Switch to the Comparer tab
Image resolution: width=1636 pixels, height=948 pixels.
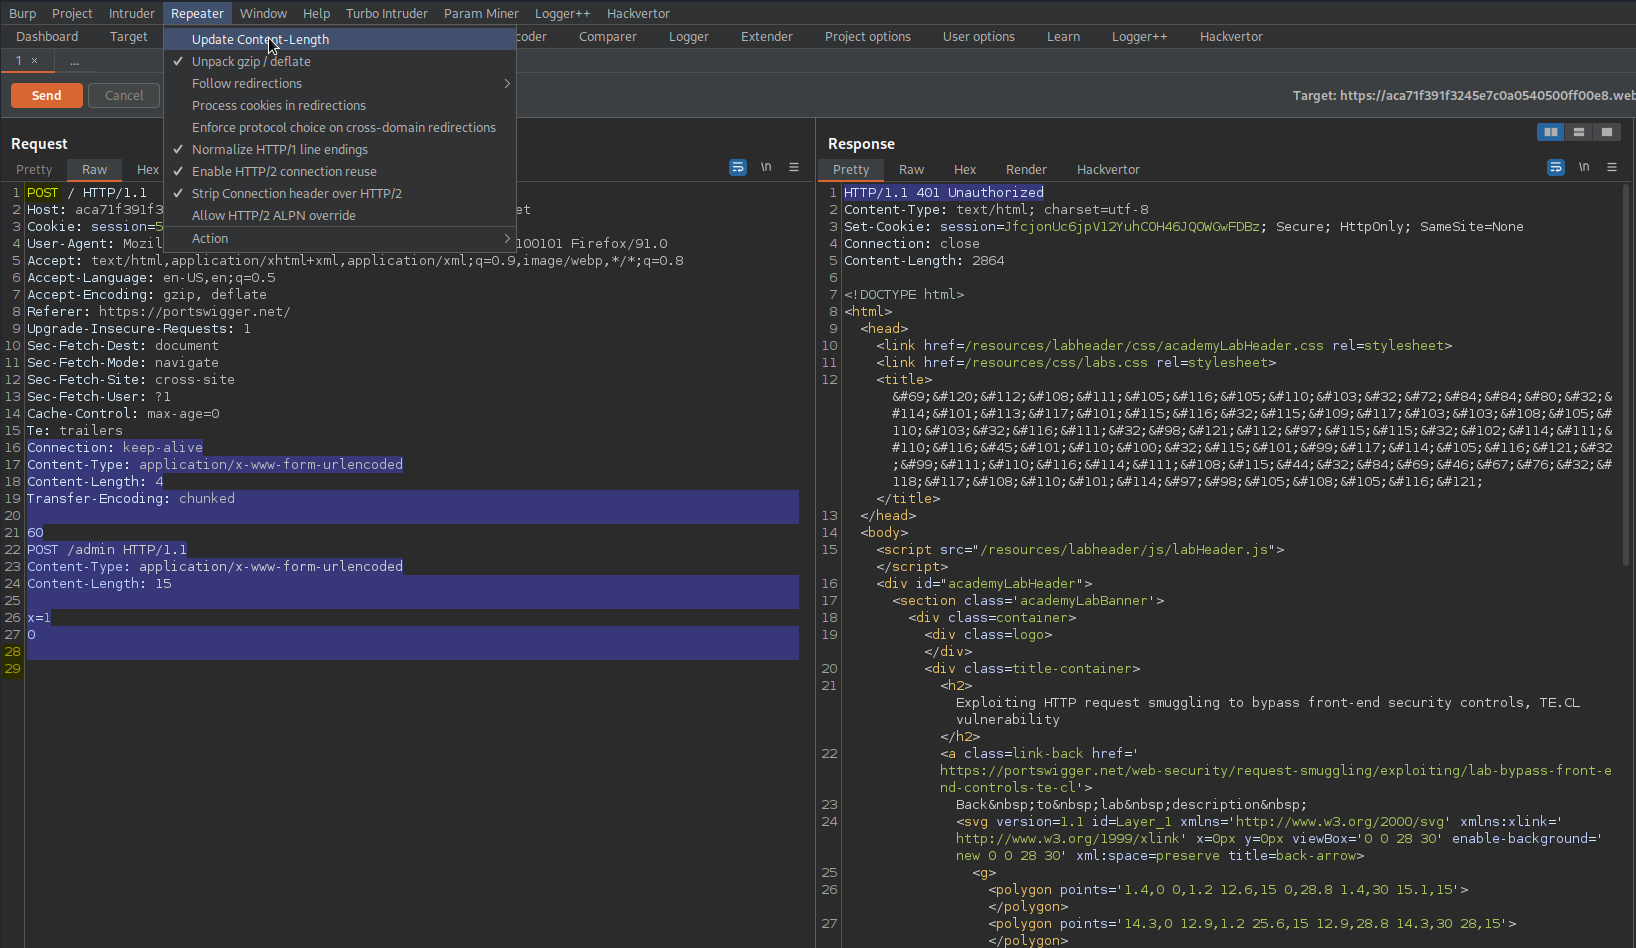click(607, 37)
